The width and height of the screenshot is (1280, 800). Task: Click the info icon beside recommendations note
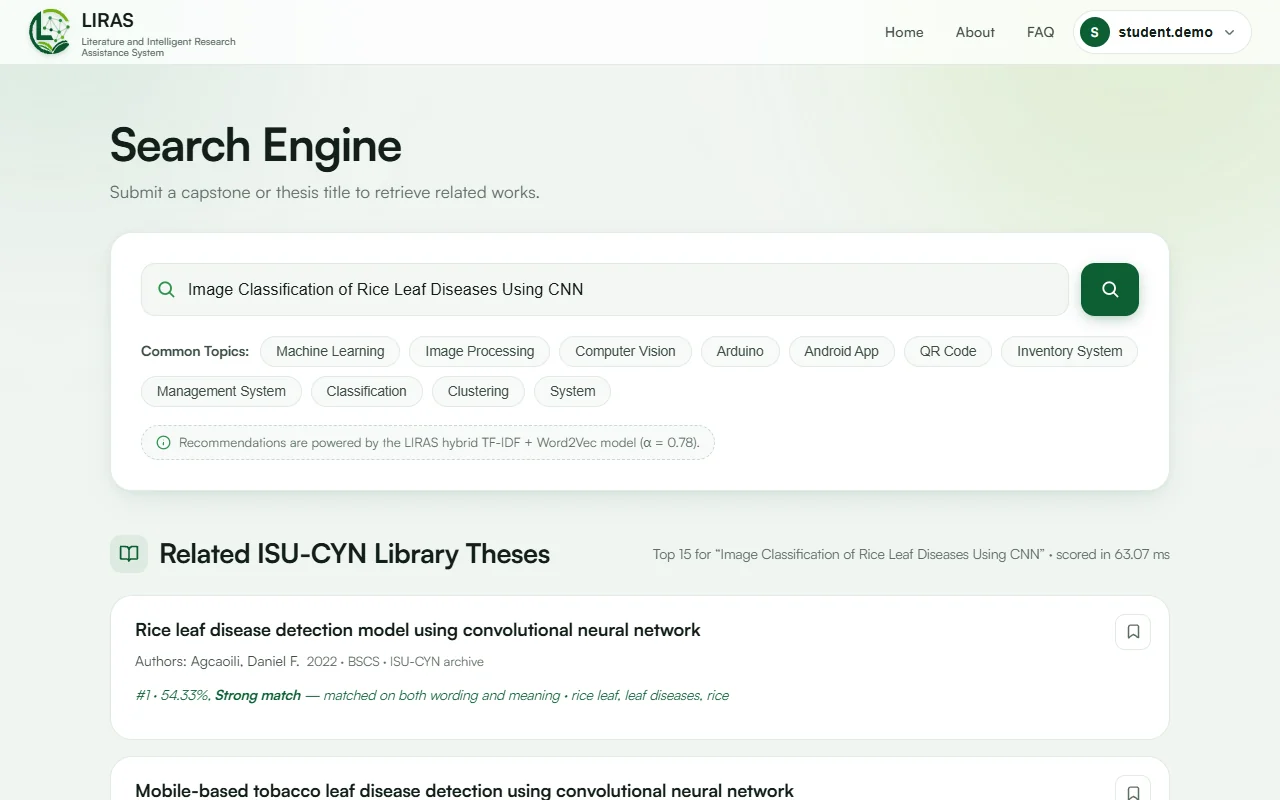164,442
